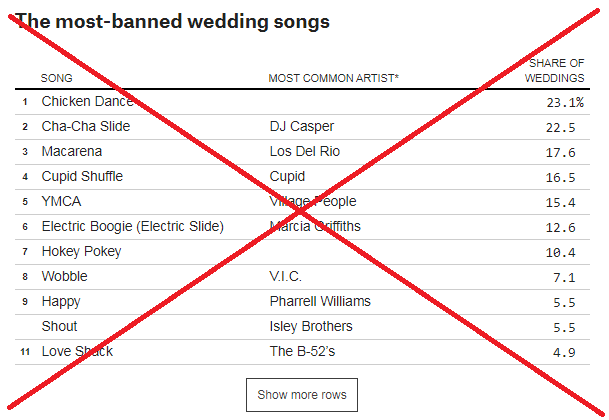Select the Chicken Dance song name
The height and width of the screenshot is (420, 609).
click(87, 102)
